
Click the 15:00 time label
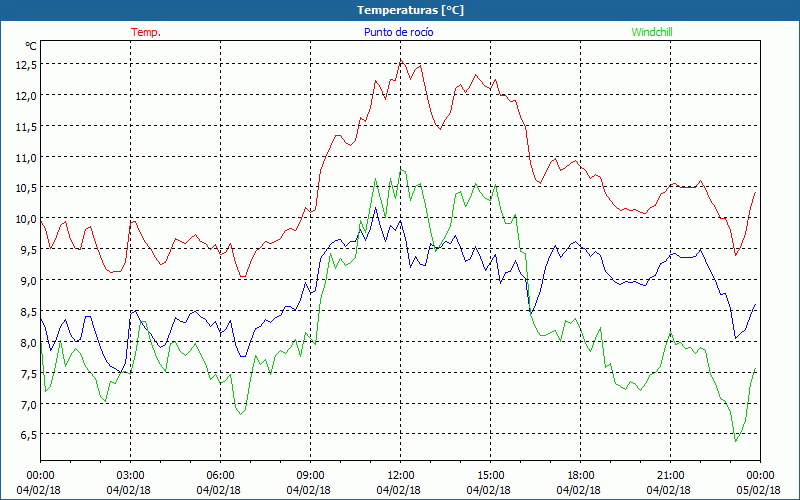(490, 476)
